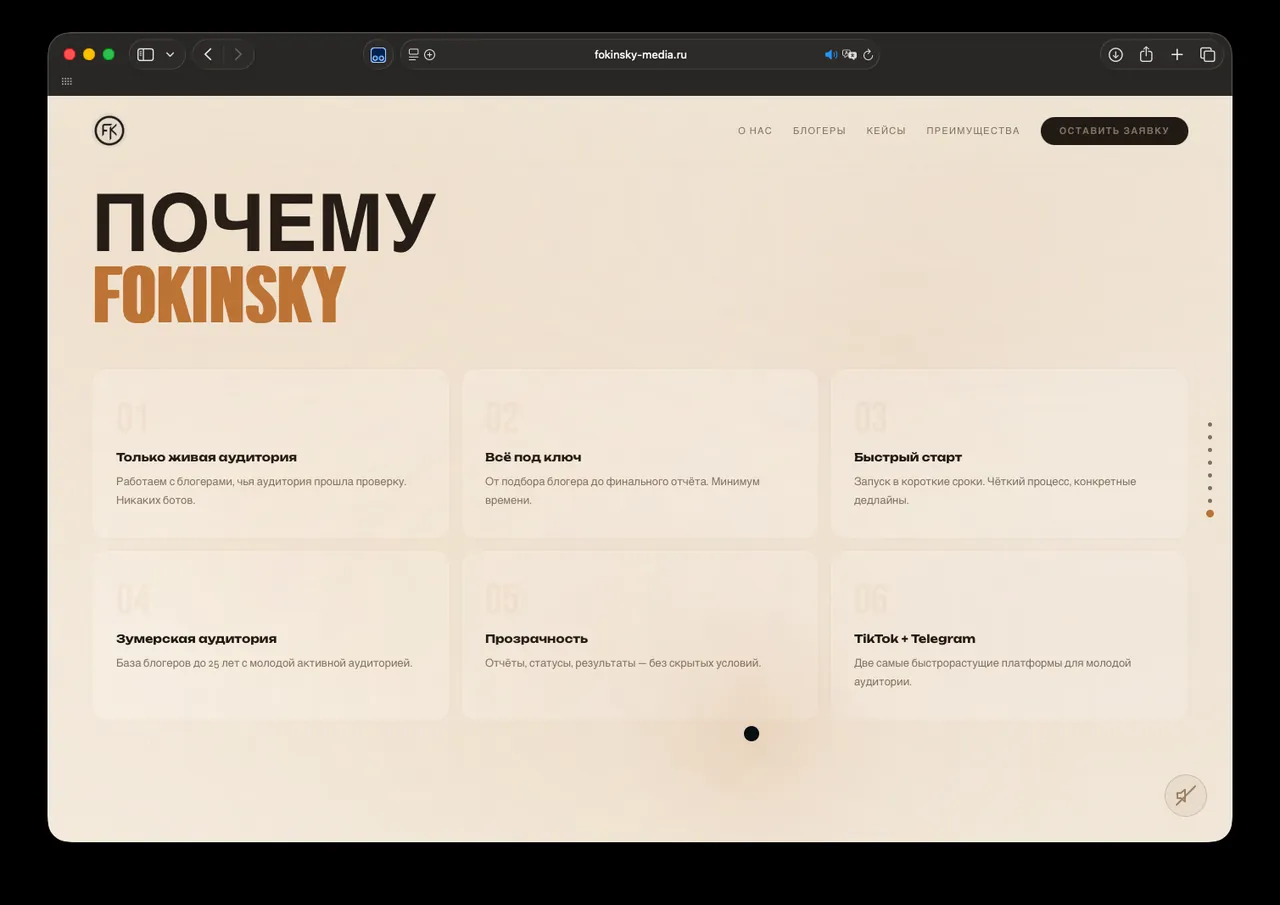Click the translate icon in address bar
The image size is (1280, 905).
850,55
